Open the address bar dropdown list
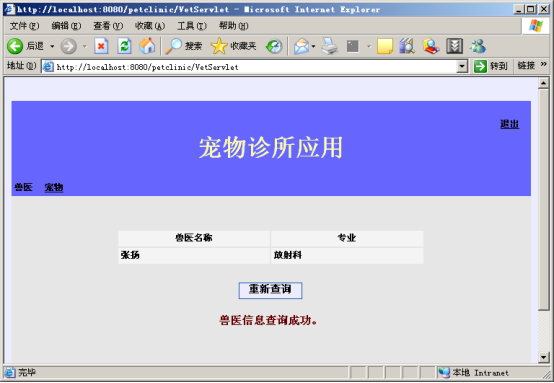Image resolution: width=554 pixels, height=383 pixels. click(462, 66)
